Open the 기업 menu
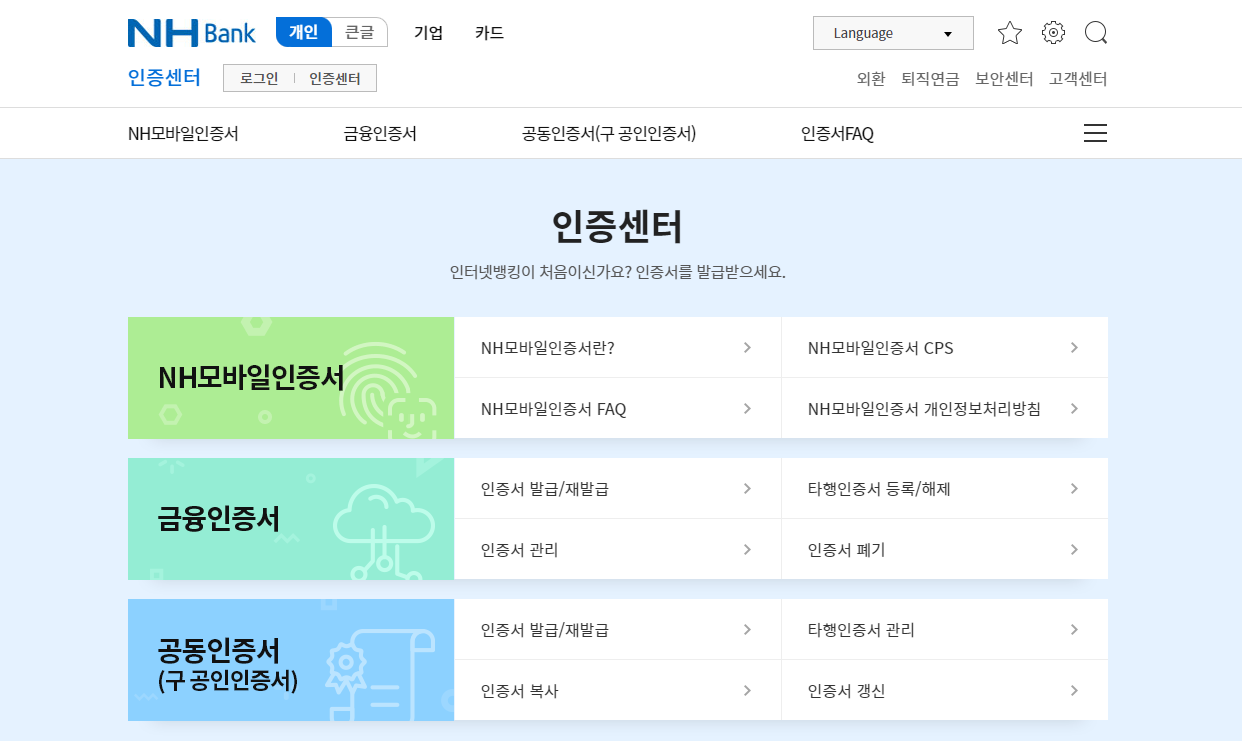 pos(428,33)
